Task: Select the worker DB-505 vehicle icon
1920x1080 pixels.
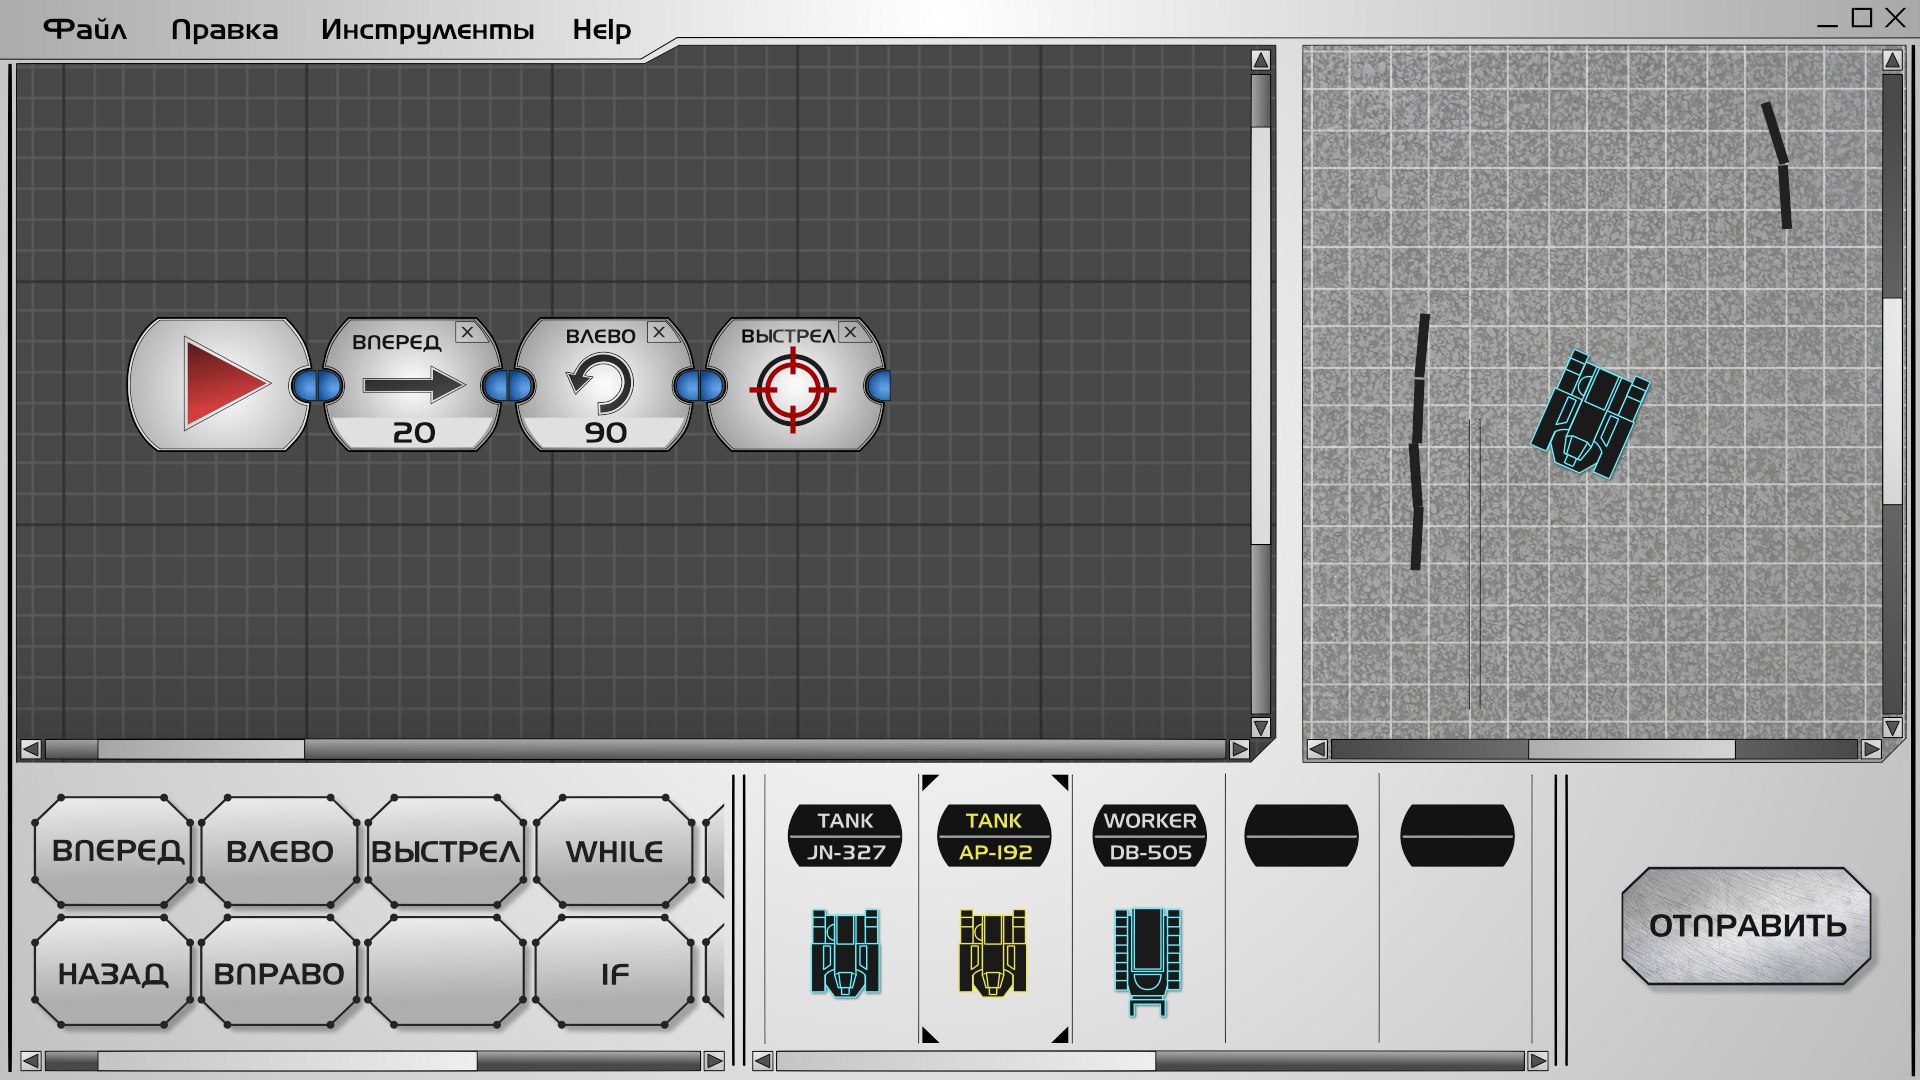Action: pos(1148,958)
